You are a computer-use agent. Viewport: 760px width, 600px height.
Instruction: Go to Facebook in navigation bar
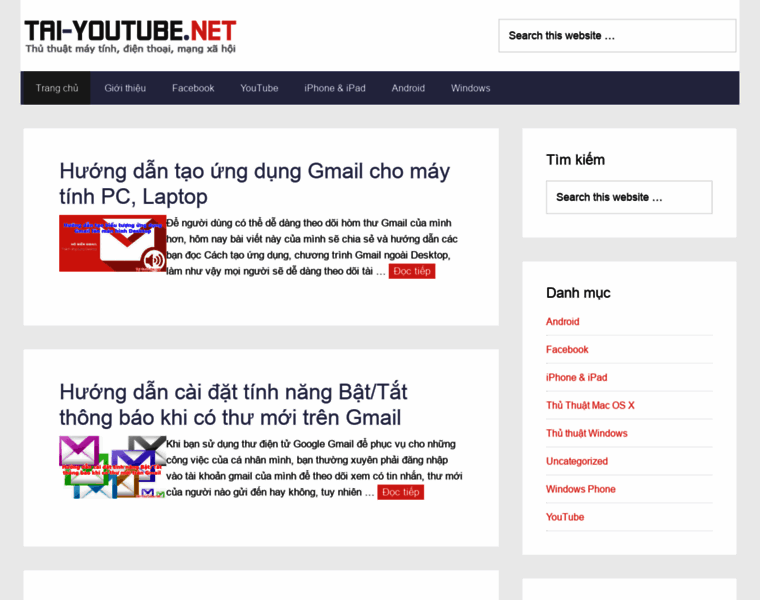click(193, 88)
